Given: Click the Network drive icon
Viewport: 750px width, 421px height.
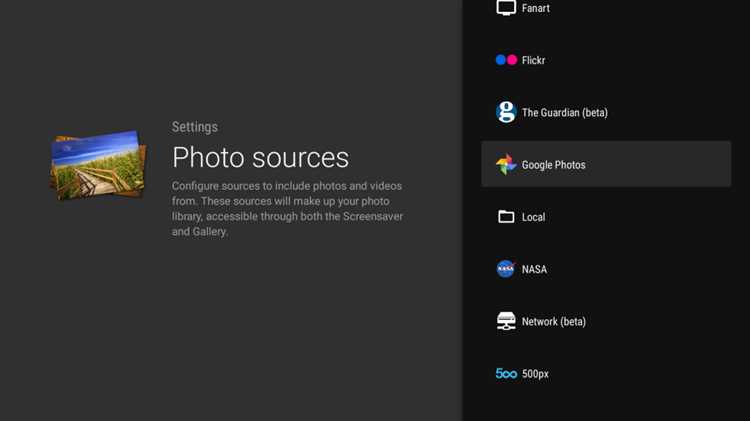Looking at the screenshot, I should [x=506, y=321].
